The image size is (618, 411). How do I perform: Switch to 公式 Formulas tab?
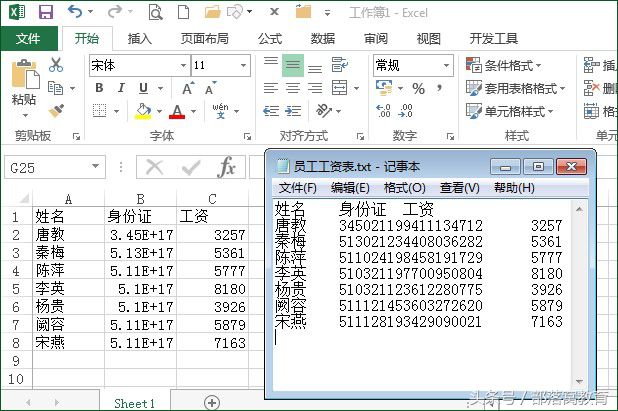[270, 39]
